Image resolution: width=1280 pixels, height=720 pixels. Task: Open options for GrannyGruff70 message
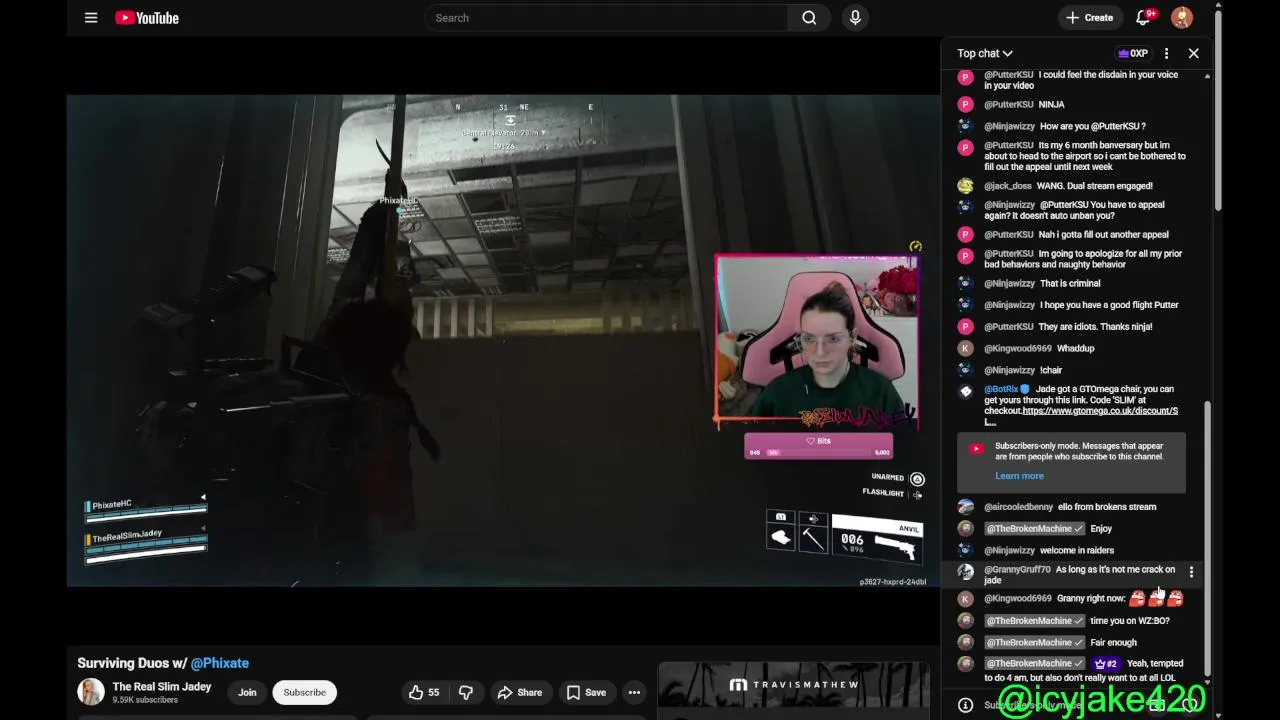point(1191,572)
